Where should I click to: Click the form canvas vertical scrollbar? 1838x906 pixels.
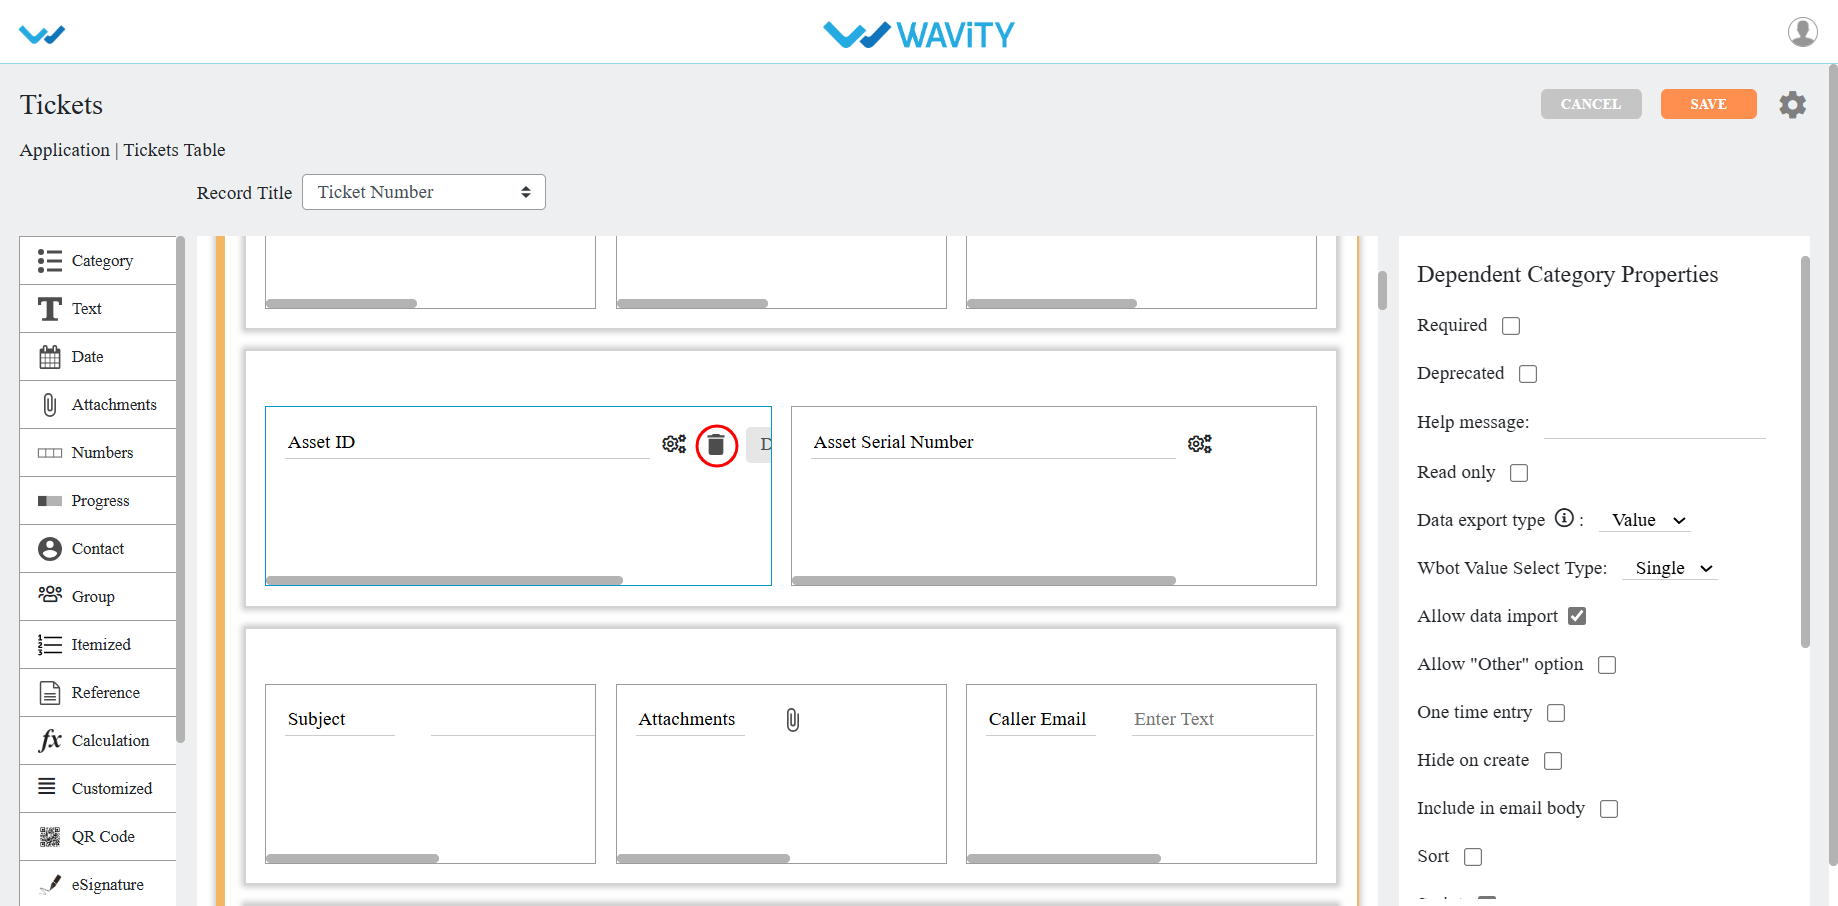[1382, 290]
